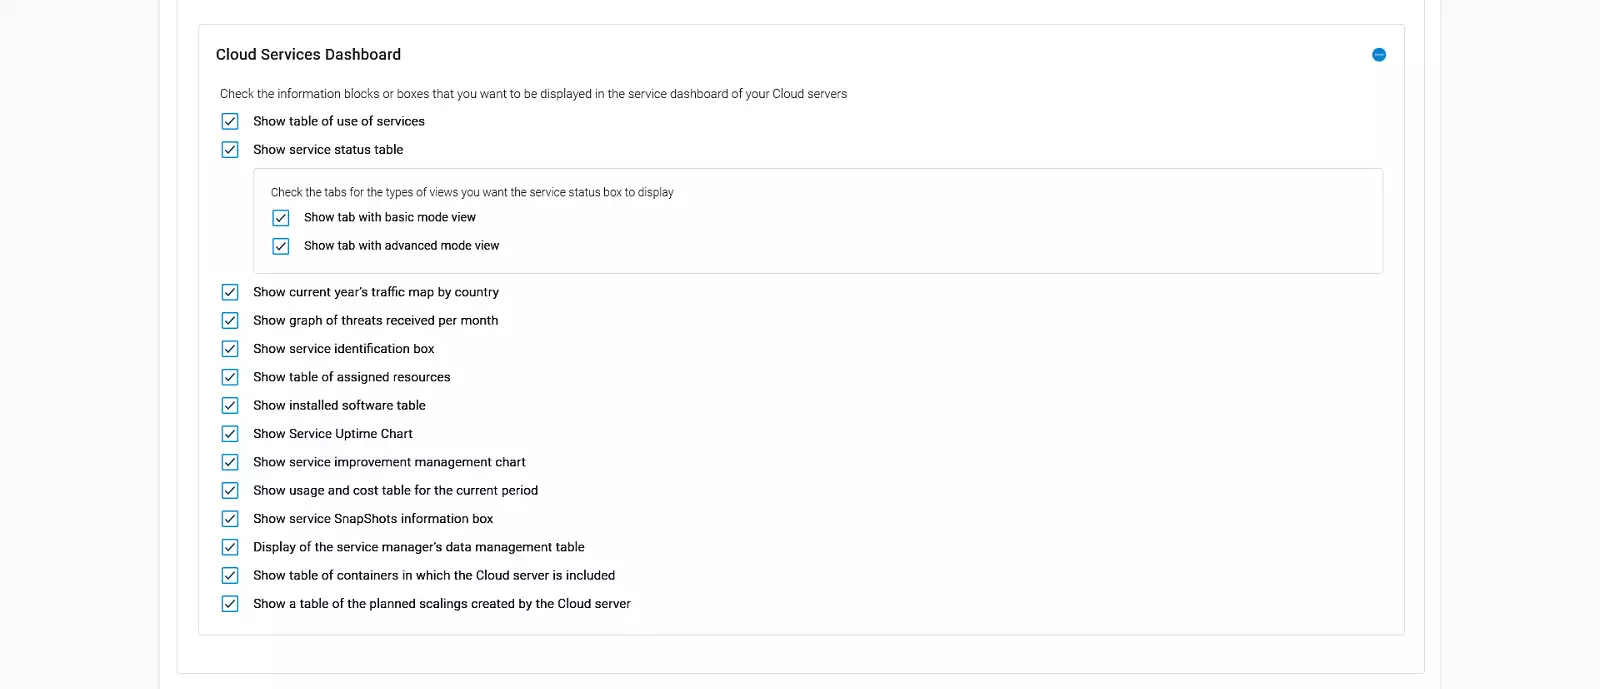The image size is (1600, 689).
Task: Disable table of containers including Cloud server
Action: 230,576
